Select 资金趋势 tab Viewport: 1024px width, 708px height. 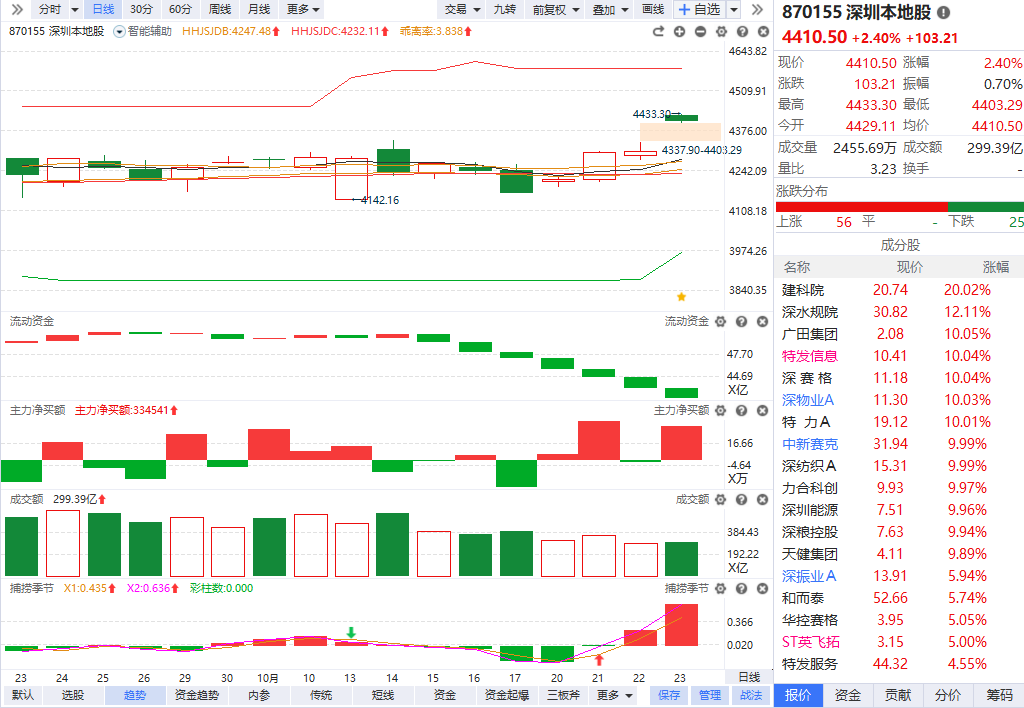pyautogui.click(x=197, y=696)
